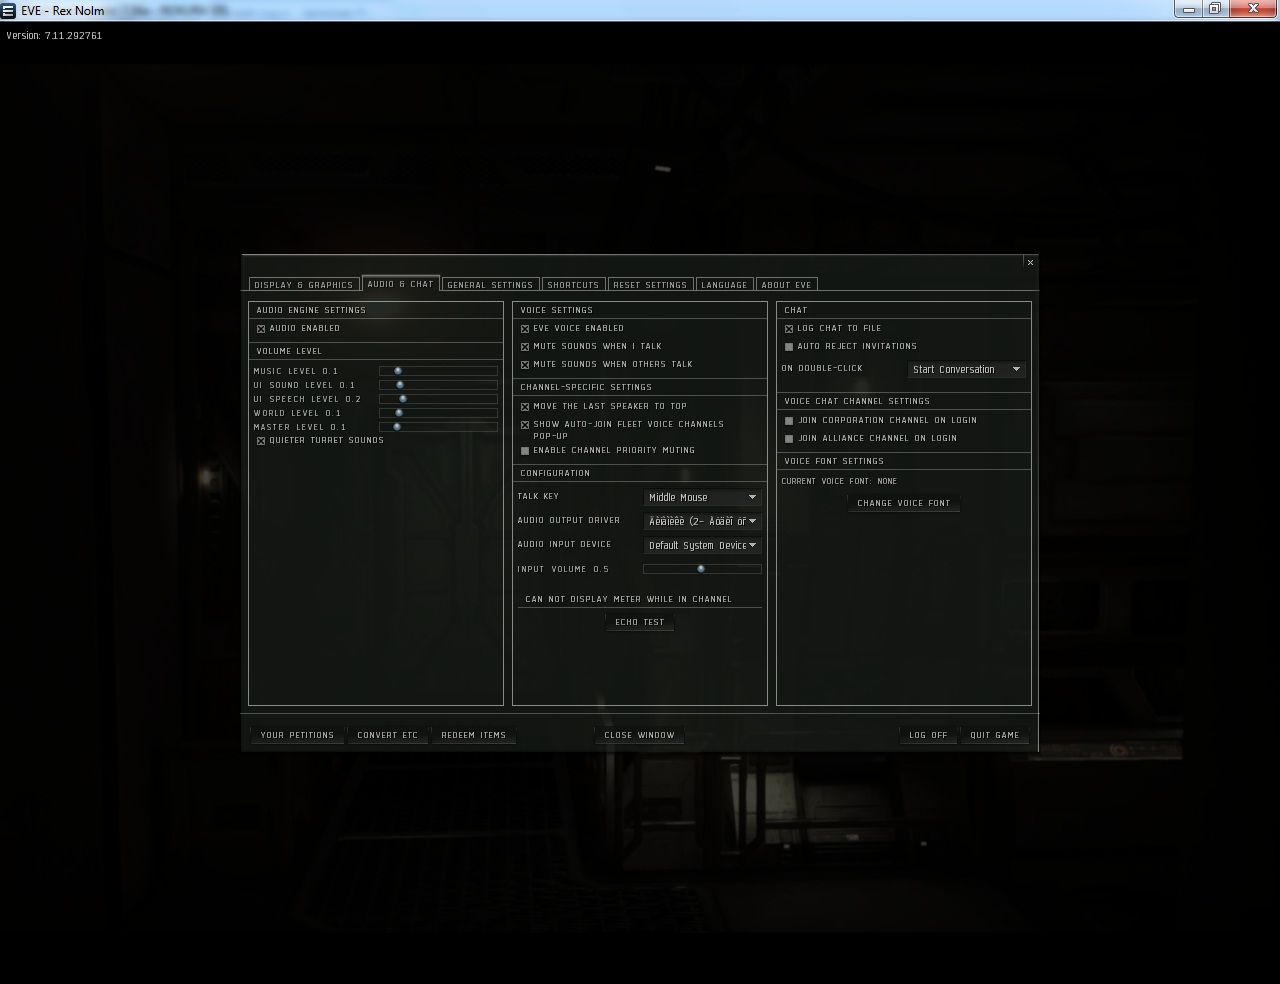The image size is (1280, 984).
Task: Click Can Not Display Meter While in Channel text
Action: (x=628, y=599)
